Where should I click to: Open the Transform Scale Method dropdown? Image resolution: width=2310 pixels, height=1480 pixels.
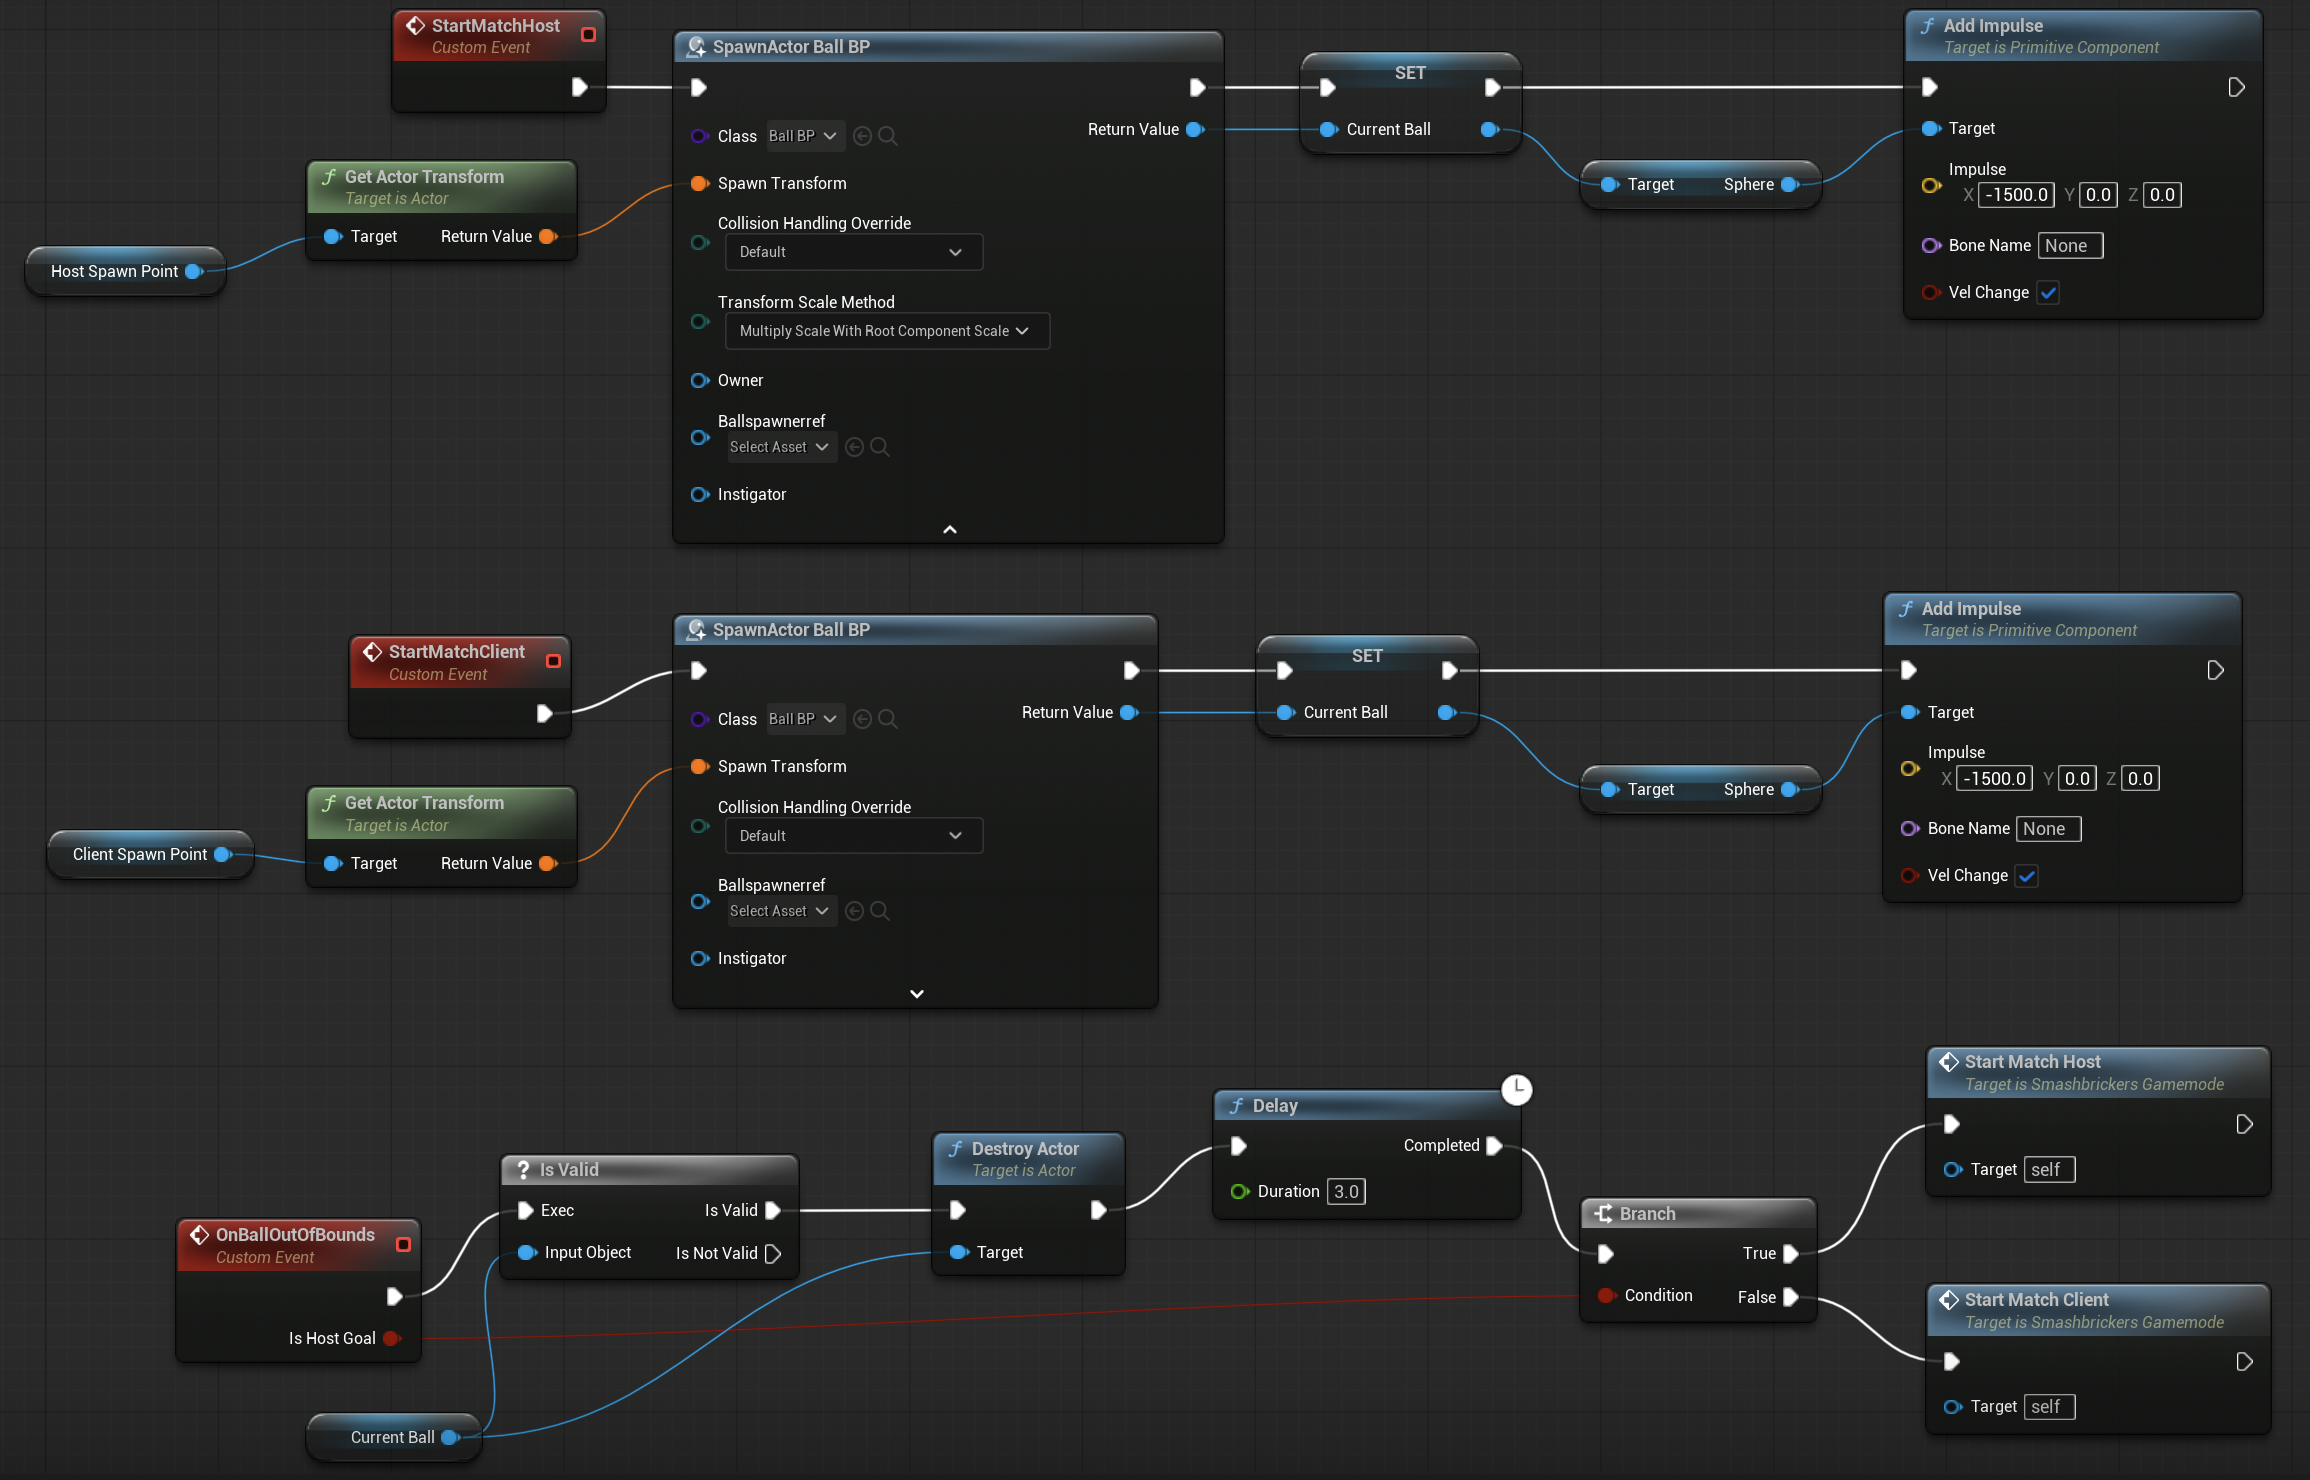887,331
